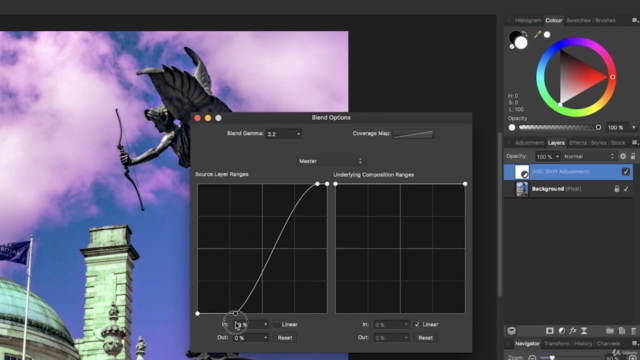
Task: Click the colour opacity slider handle
Action: pyautogui.click(x=598, y=127)
